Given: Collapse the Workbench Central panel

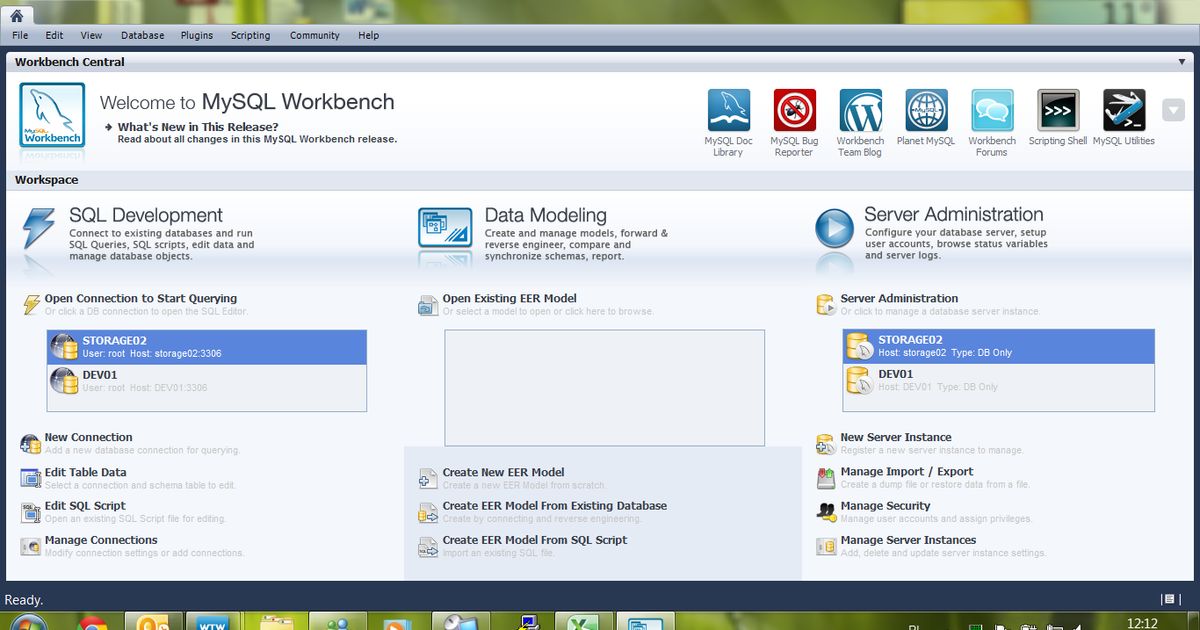Looking at the screenshot, I should point(1181,62).
